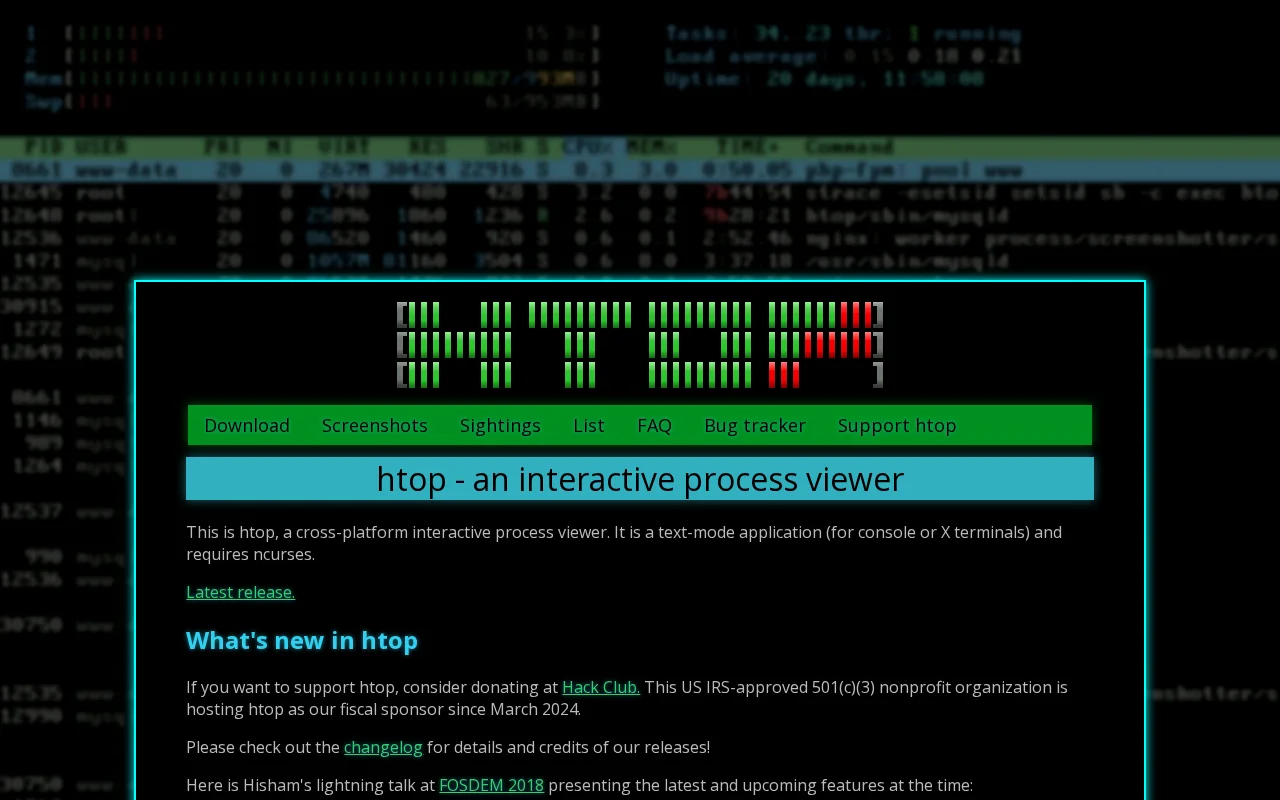Click the text 'Here is Hisham's lightning talk at'

click(310, 785)
